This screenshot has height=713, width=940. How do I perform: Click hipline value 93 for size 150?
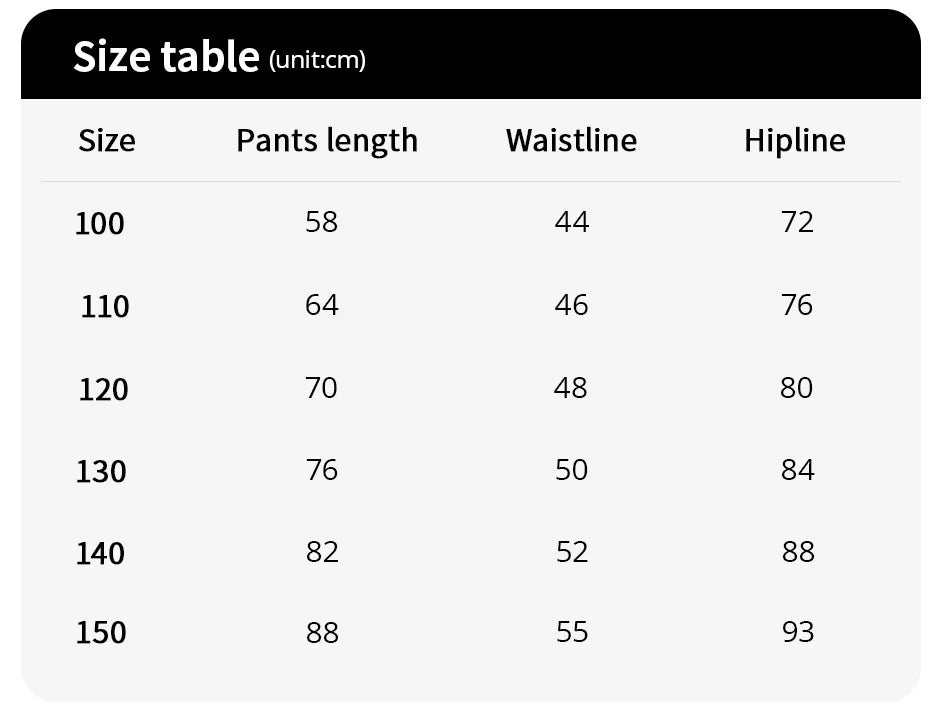pos(798,632)
